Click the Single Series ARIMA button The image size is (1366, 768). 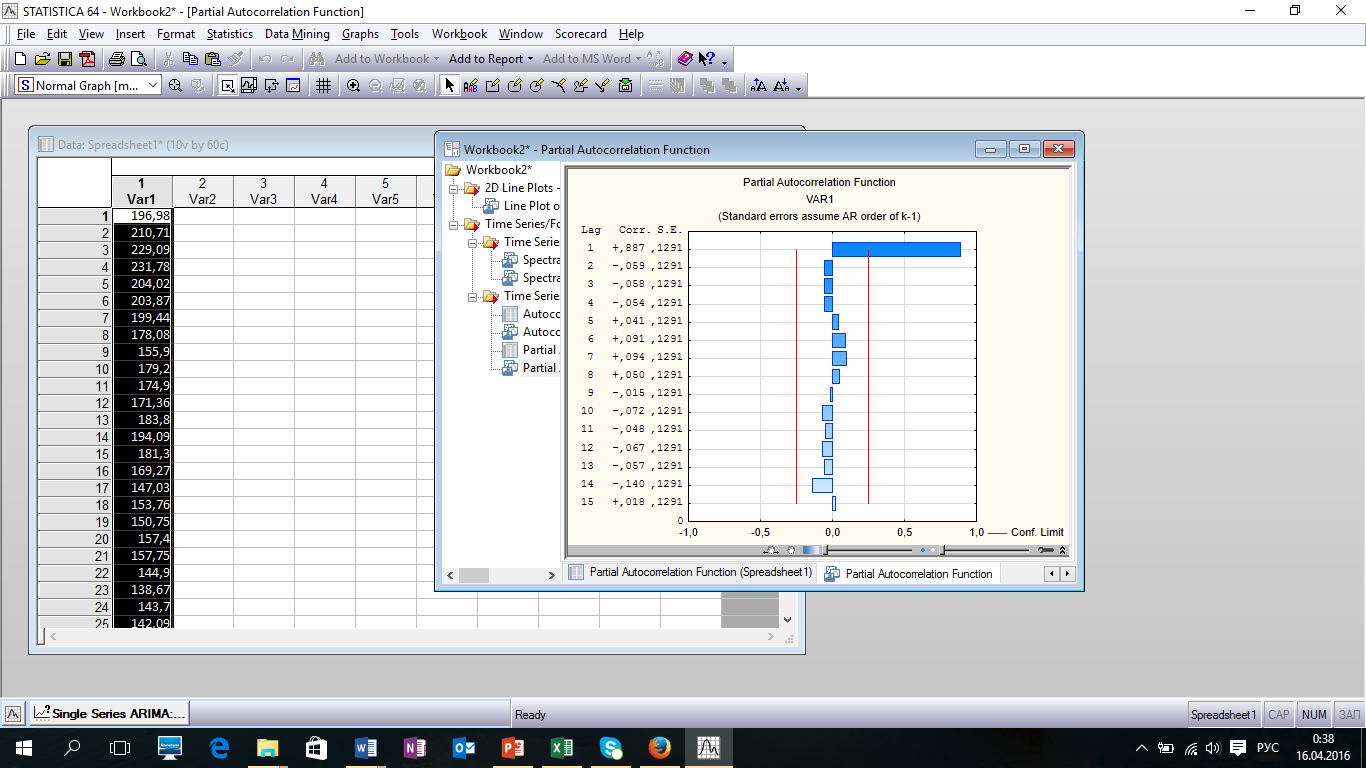[108, 714]
